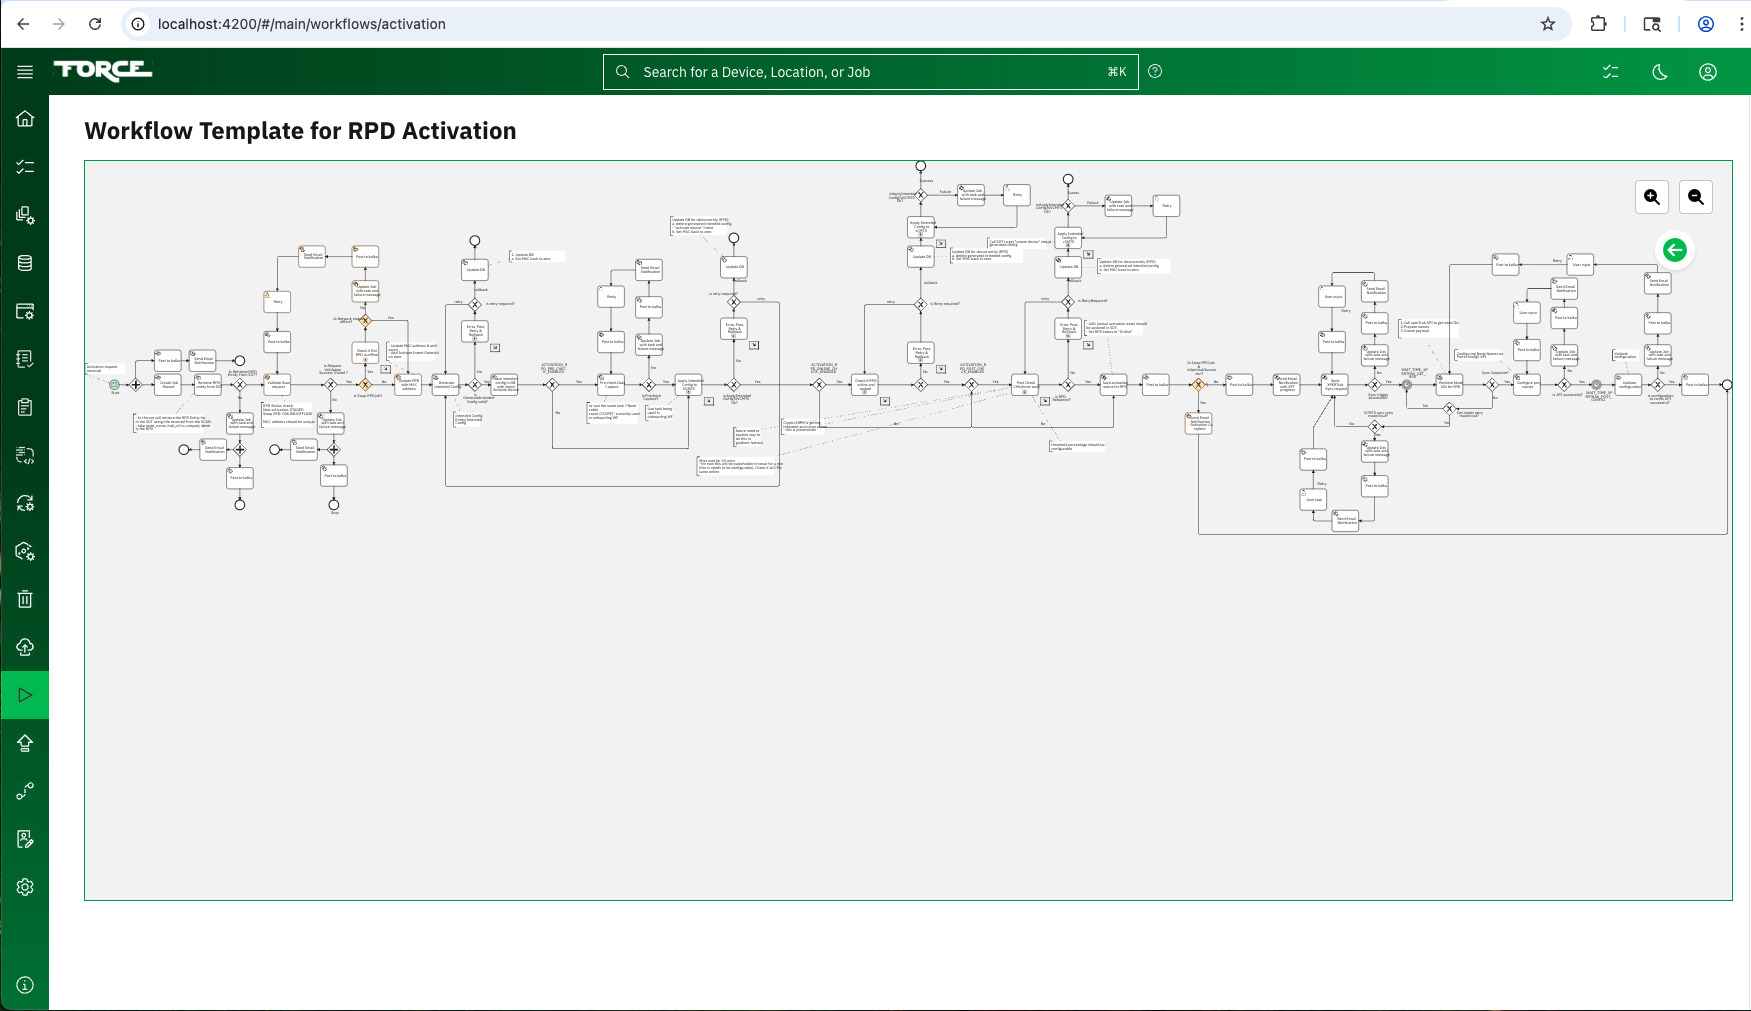1751x1011 pixels.
Task: Zoom into the workflow with the zoom-in control
Action: [1652, 197]
